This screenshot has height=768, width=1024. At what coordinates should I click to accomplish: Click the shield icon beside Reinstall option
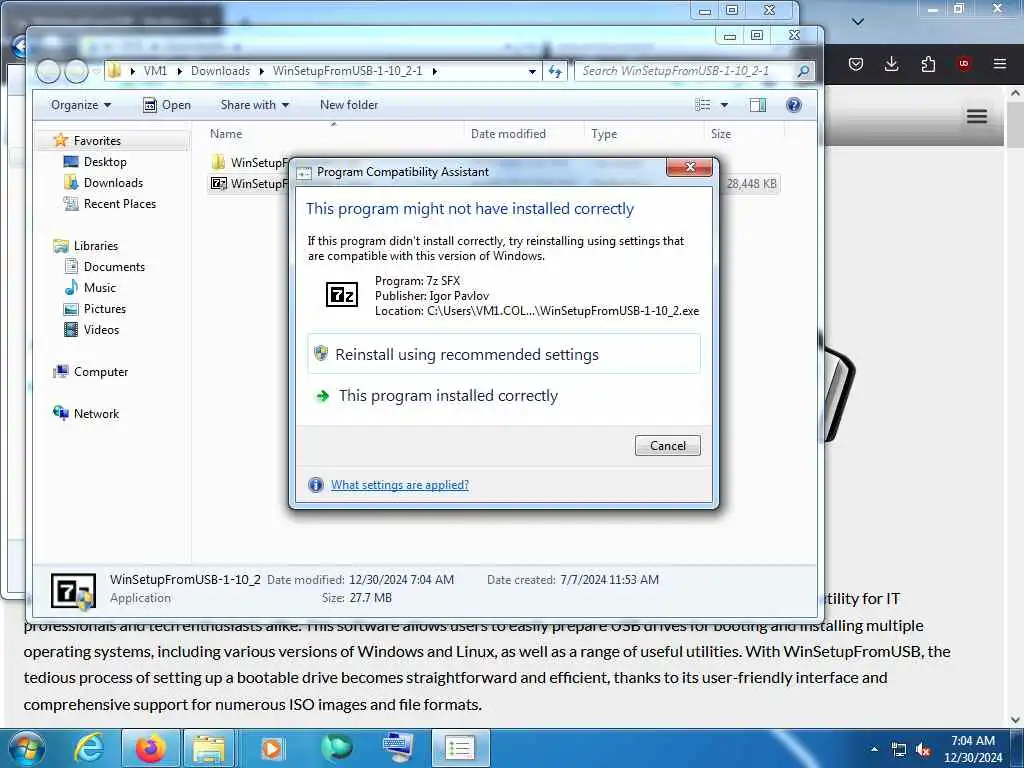pyautogui.click(x=321, y=353)
